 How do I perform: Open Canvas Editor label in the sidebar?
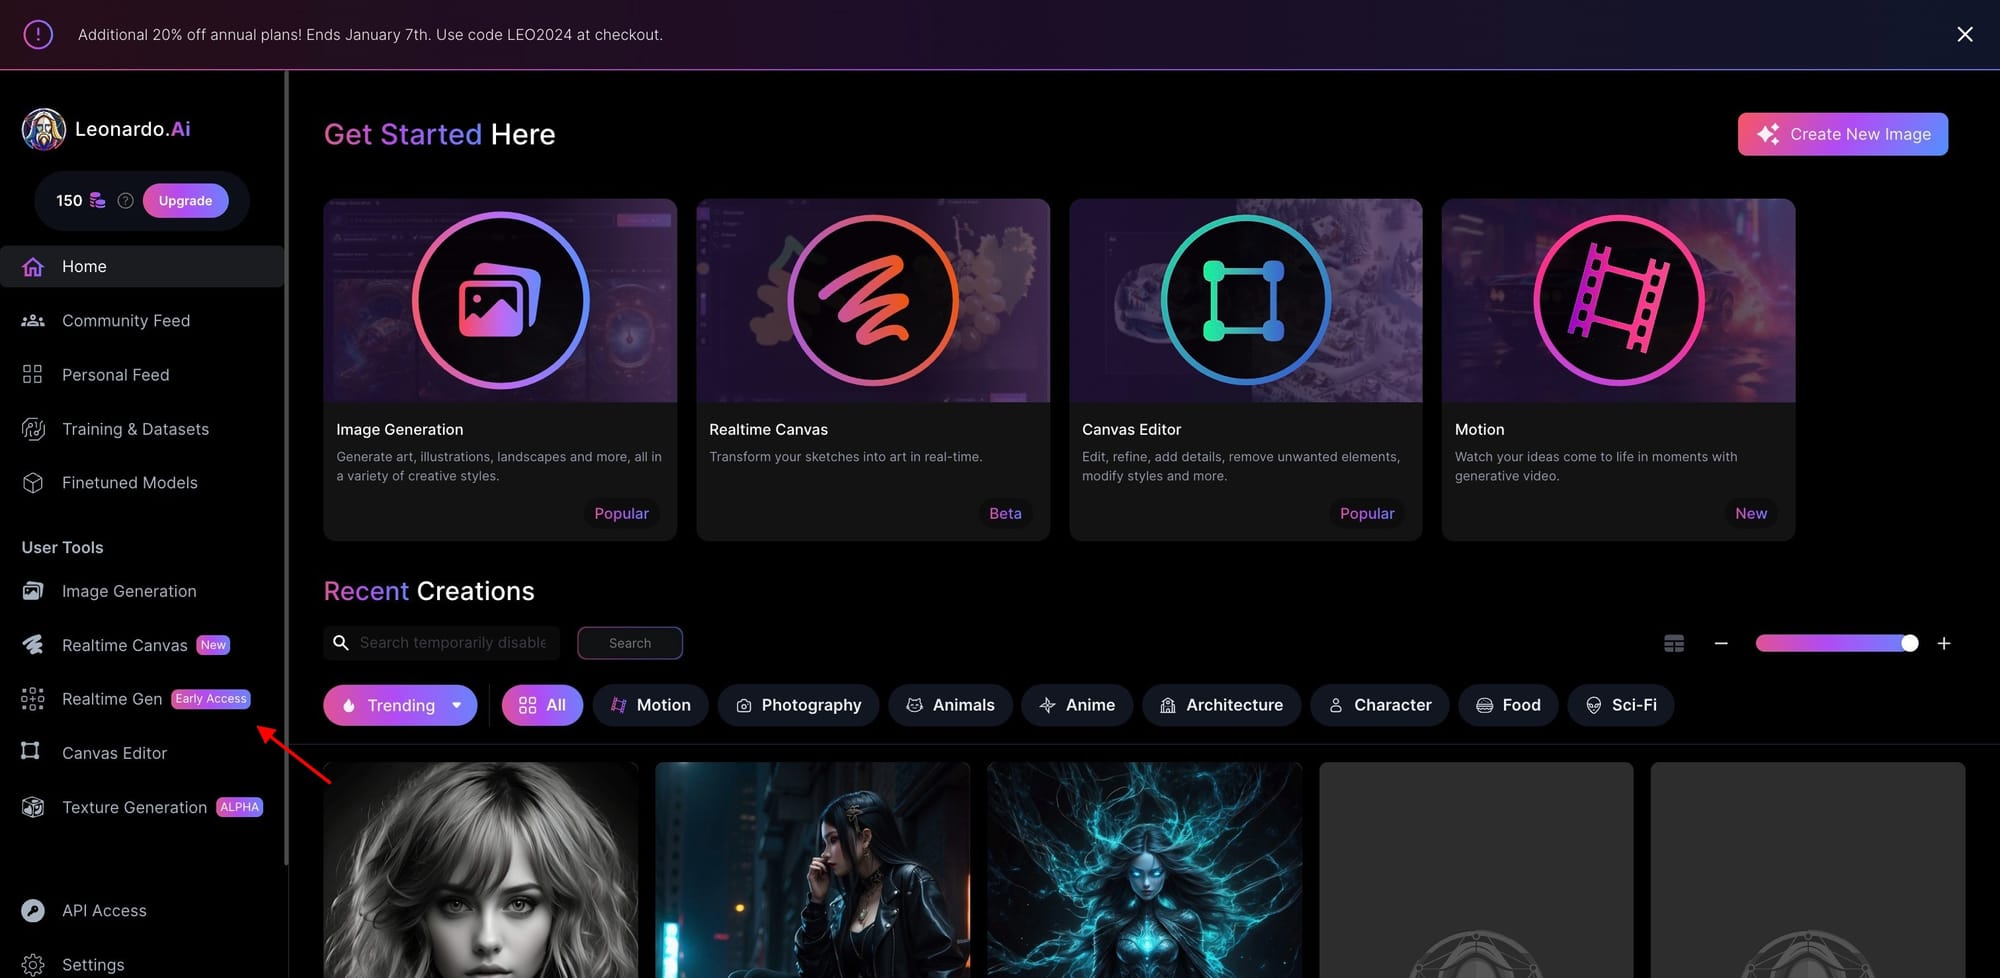point(114,753)
